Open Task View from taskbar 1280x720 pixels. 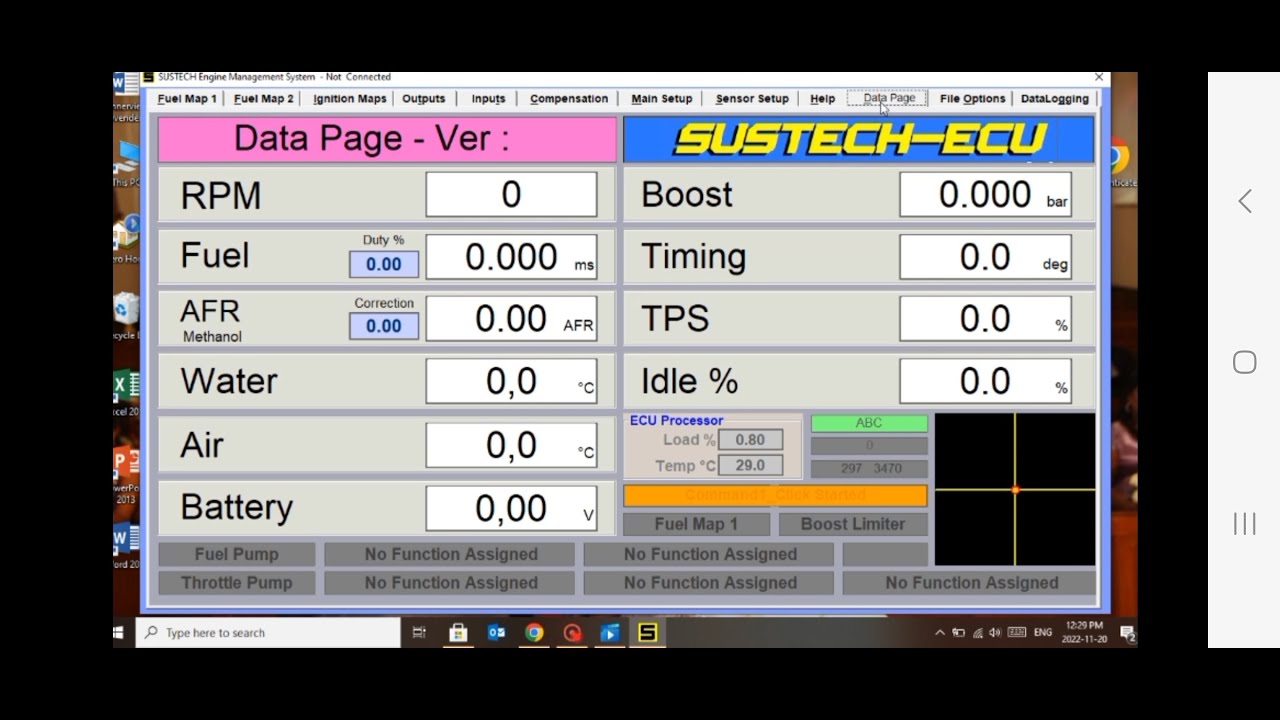(419, 633)
